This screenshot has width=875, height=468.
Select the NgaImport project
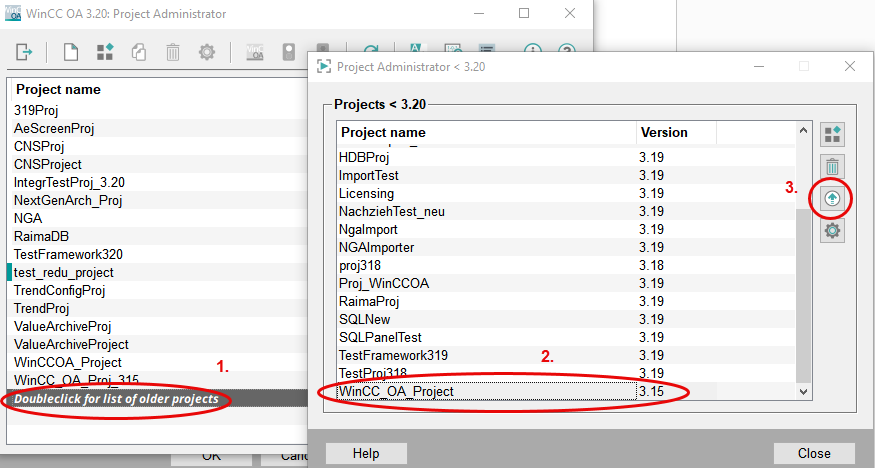[566, 229]
